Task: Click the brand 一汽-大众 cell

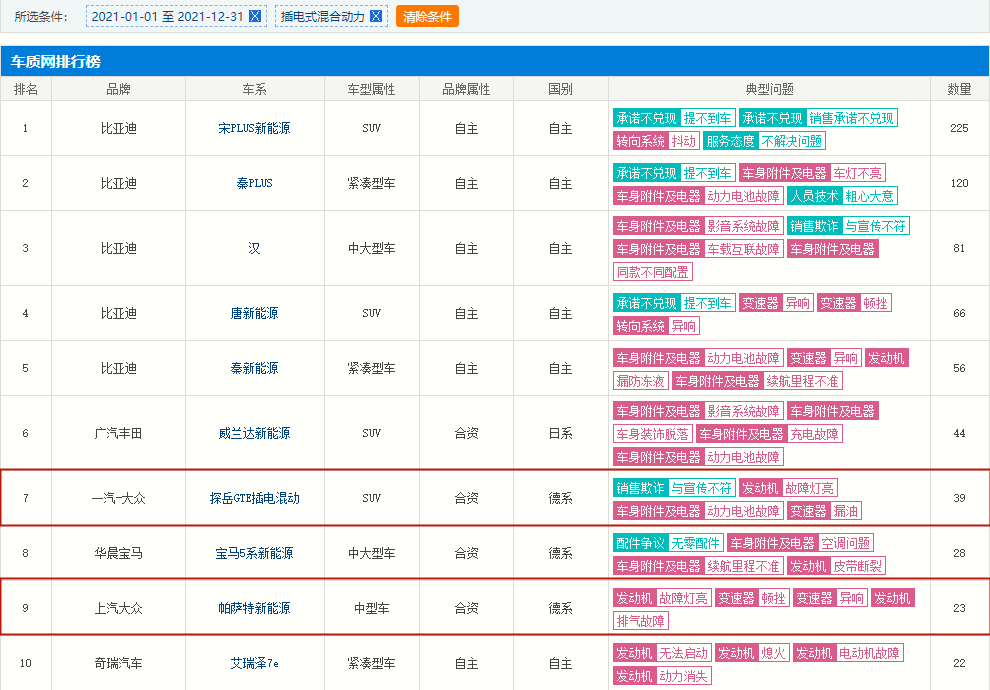Action: [119, 498]
